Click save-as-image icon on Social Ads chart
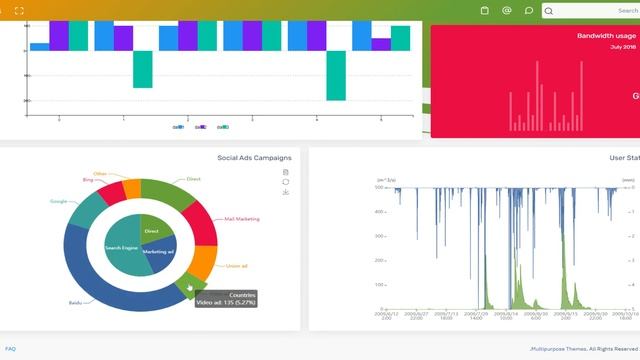This screenshot has width=640, height=360. (286, 192)
